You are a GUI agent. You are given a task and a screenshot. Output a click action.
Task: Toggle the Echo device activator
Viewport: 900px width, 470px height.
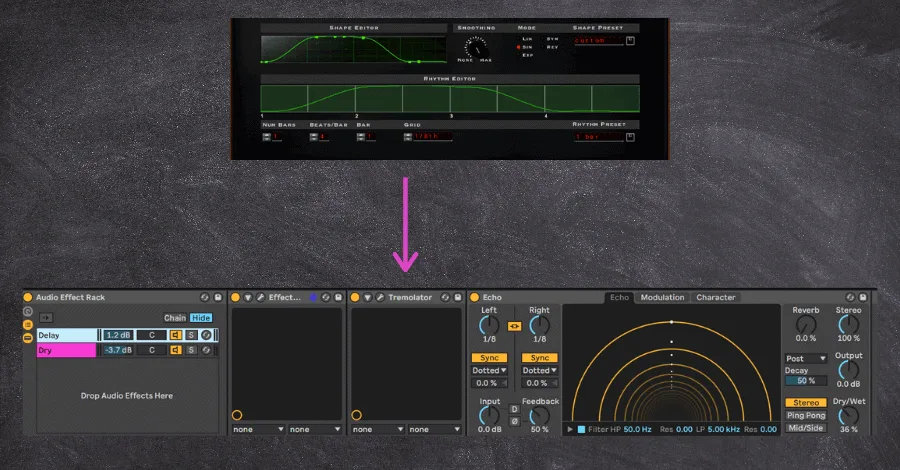(475, 297)
